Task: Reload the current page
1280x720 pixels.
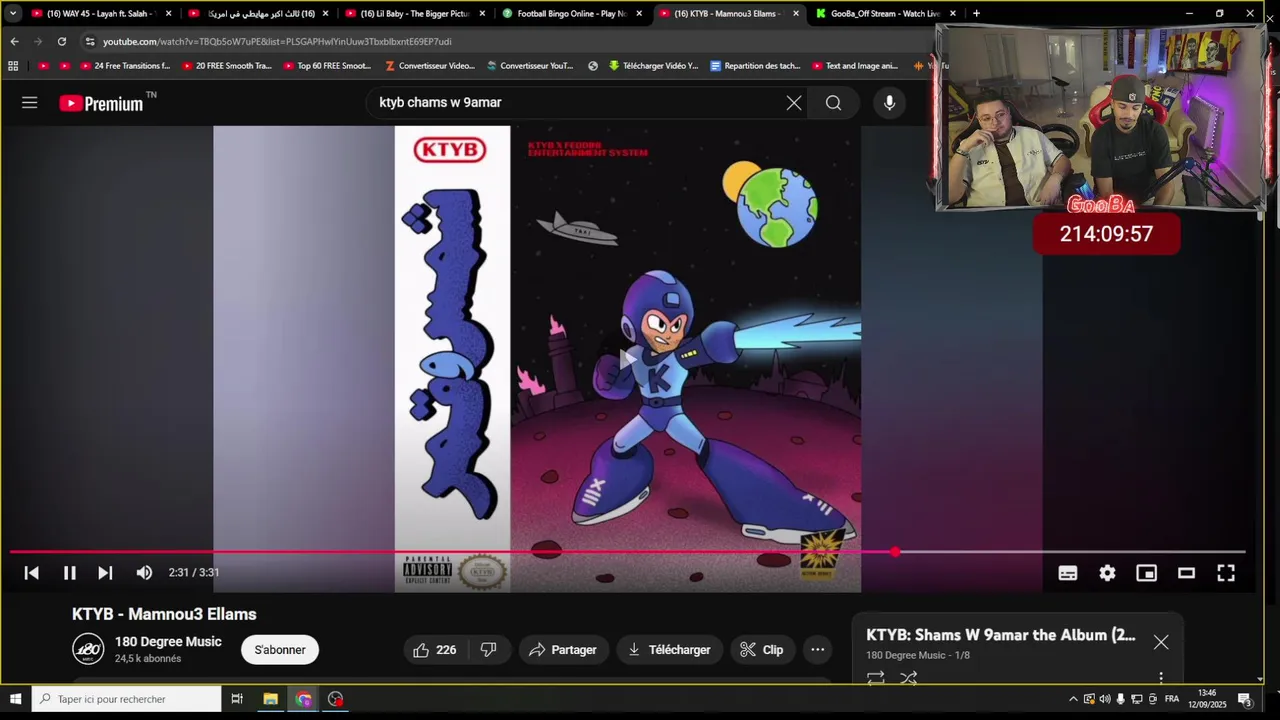Action: (x=62, y=41)
